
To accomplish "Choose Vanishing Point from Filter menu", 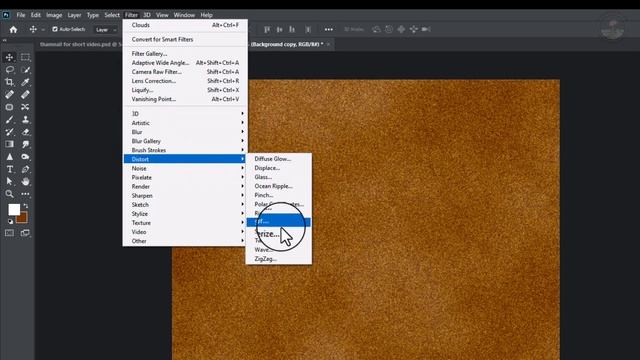I will pyautogui.click(x=185, y=99).
